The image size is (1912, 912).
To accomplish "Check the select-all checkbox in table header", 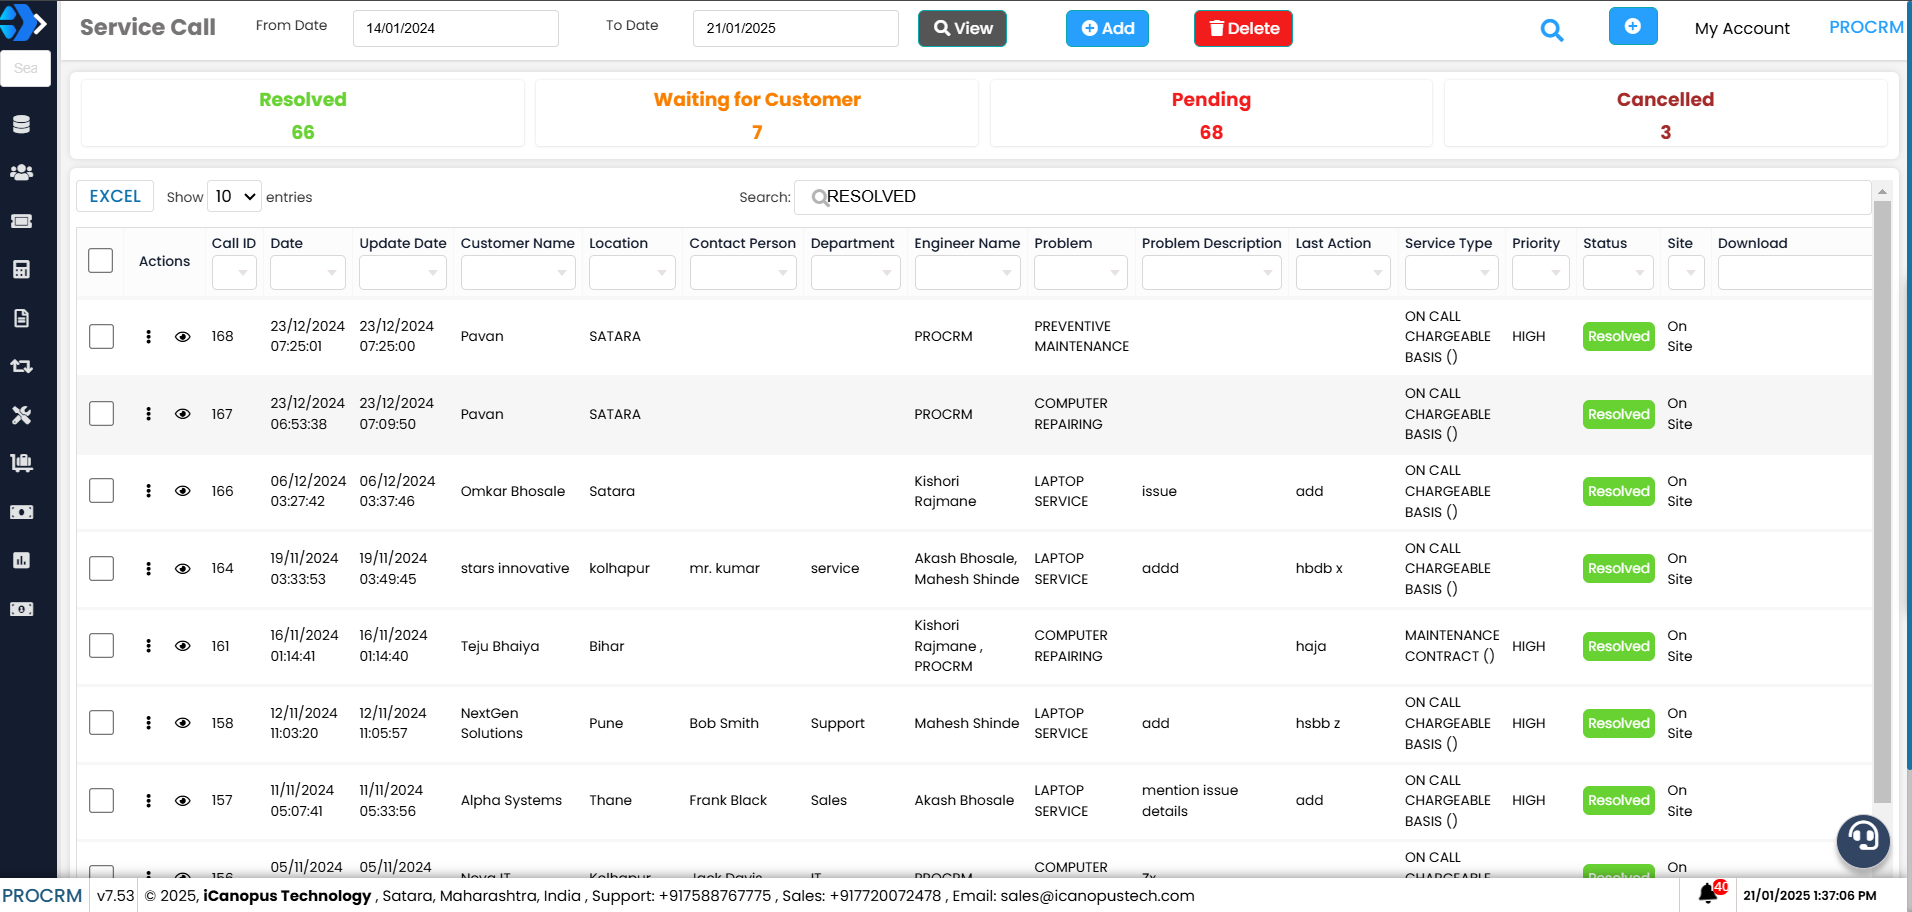I will tap(101, 261).
